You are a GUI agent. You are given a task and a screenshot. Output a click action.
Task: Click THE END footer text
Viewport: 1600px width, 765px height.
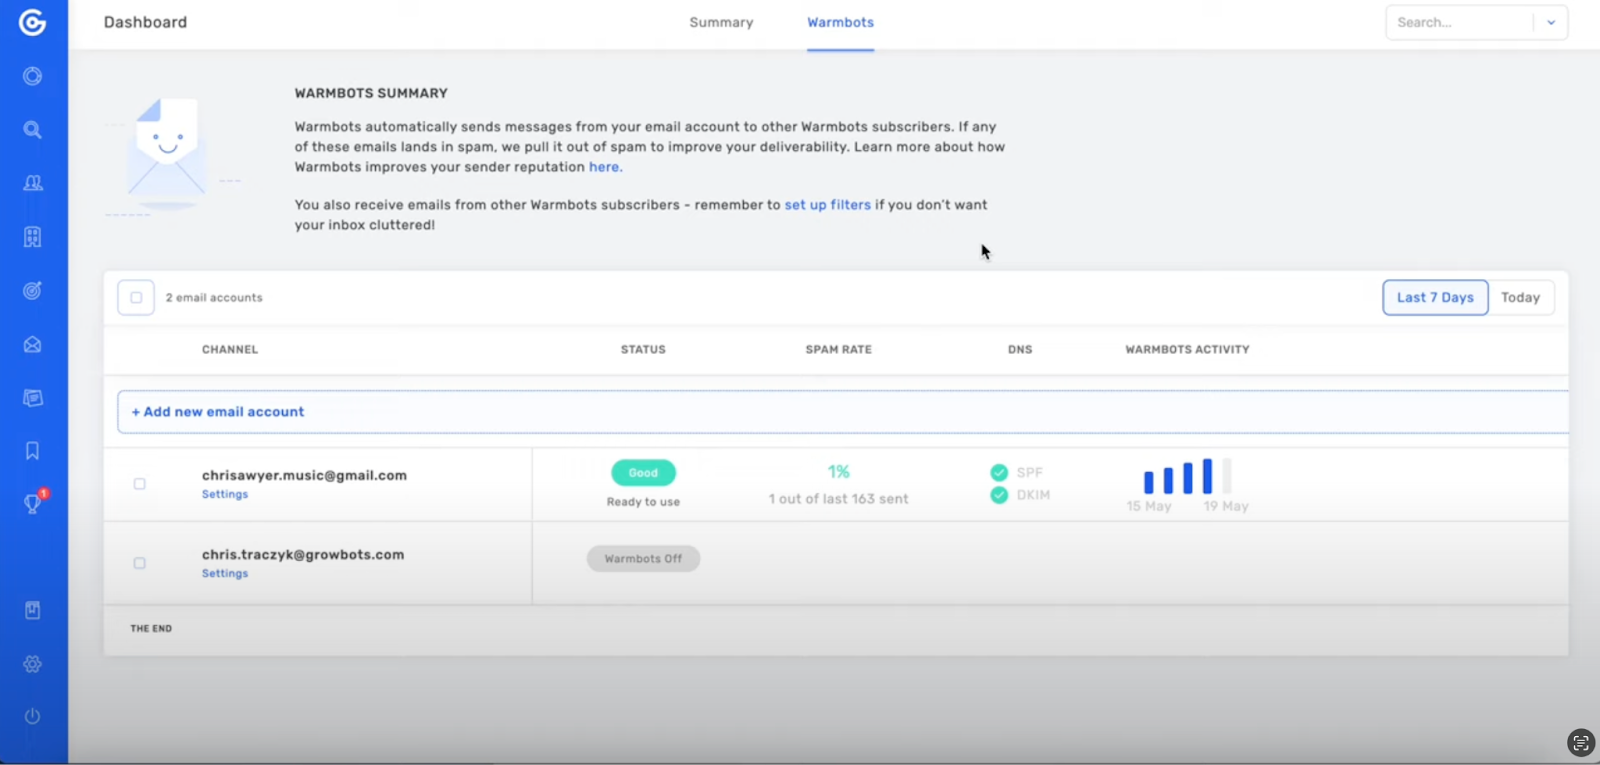(x=151, y=628)
